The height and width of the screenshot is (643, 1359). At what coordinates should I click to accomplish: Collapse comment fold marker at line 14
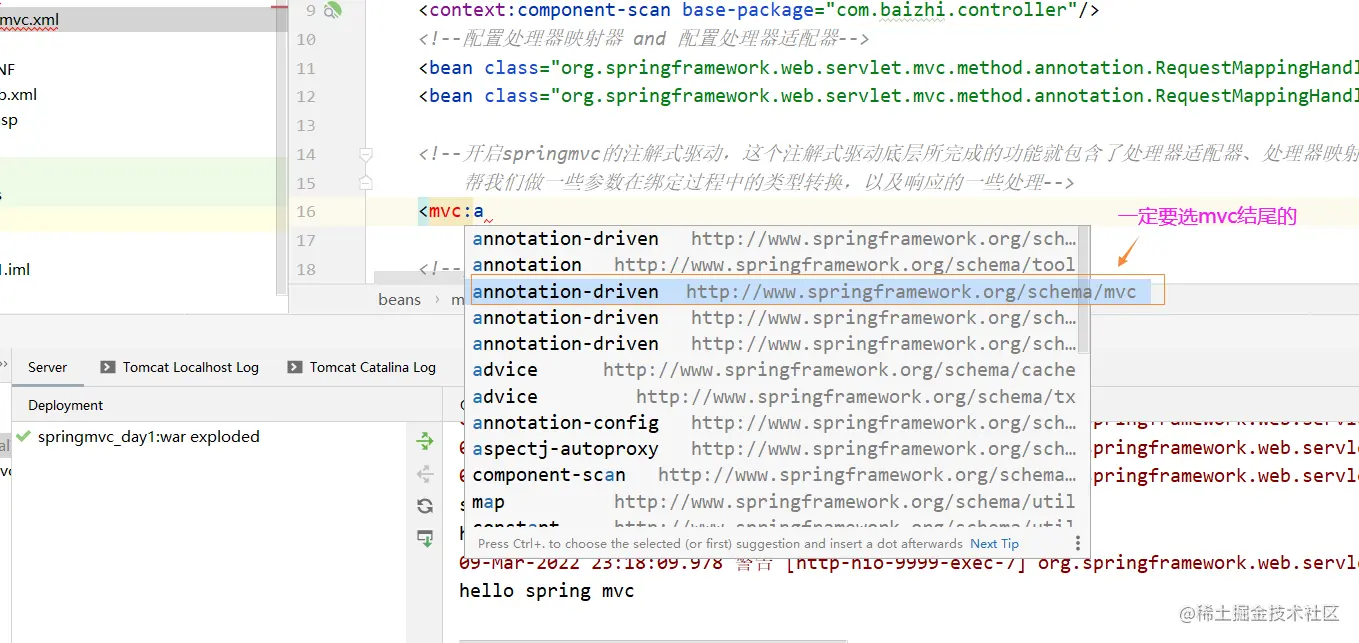(x=366, y=155)
